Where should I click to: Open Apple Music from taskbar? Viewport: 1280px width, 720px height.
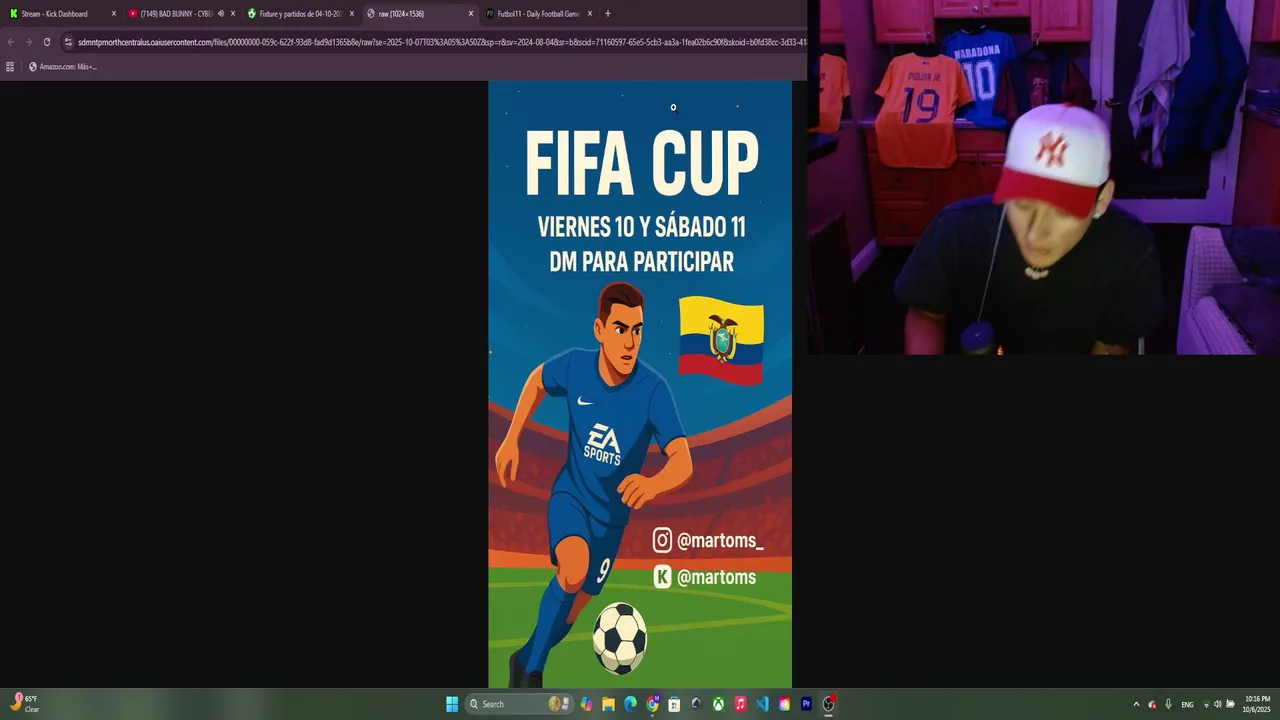pos(740,704)
